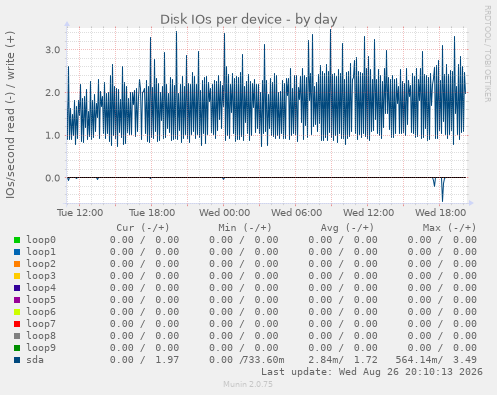Click the loop6 lime legend swatch
This screenshot has width=497, height=395.
click(17, 312)
